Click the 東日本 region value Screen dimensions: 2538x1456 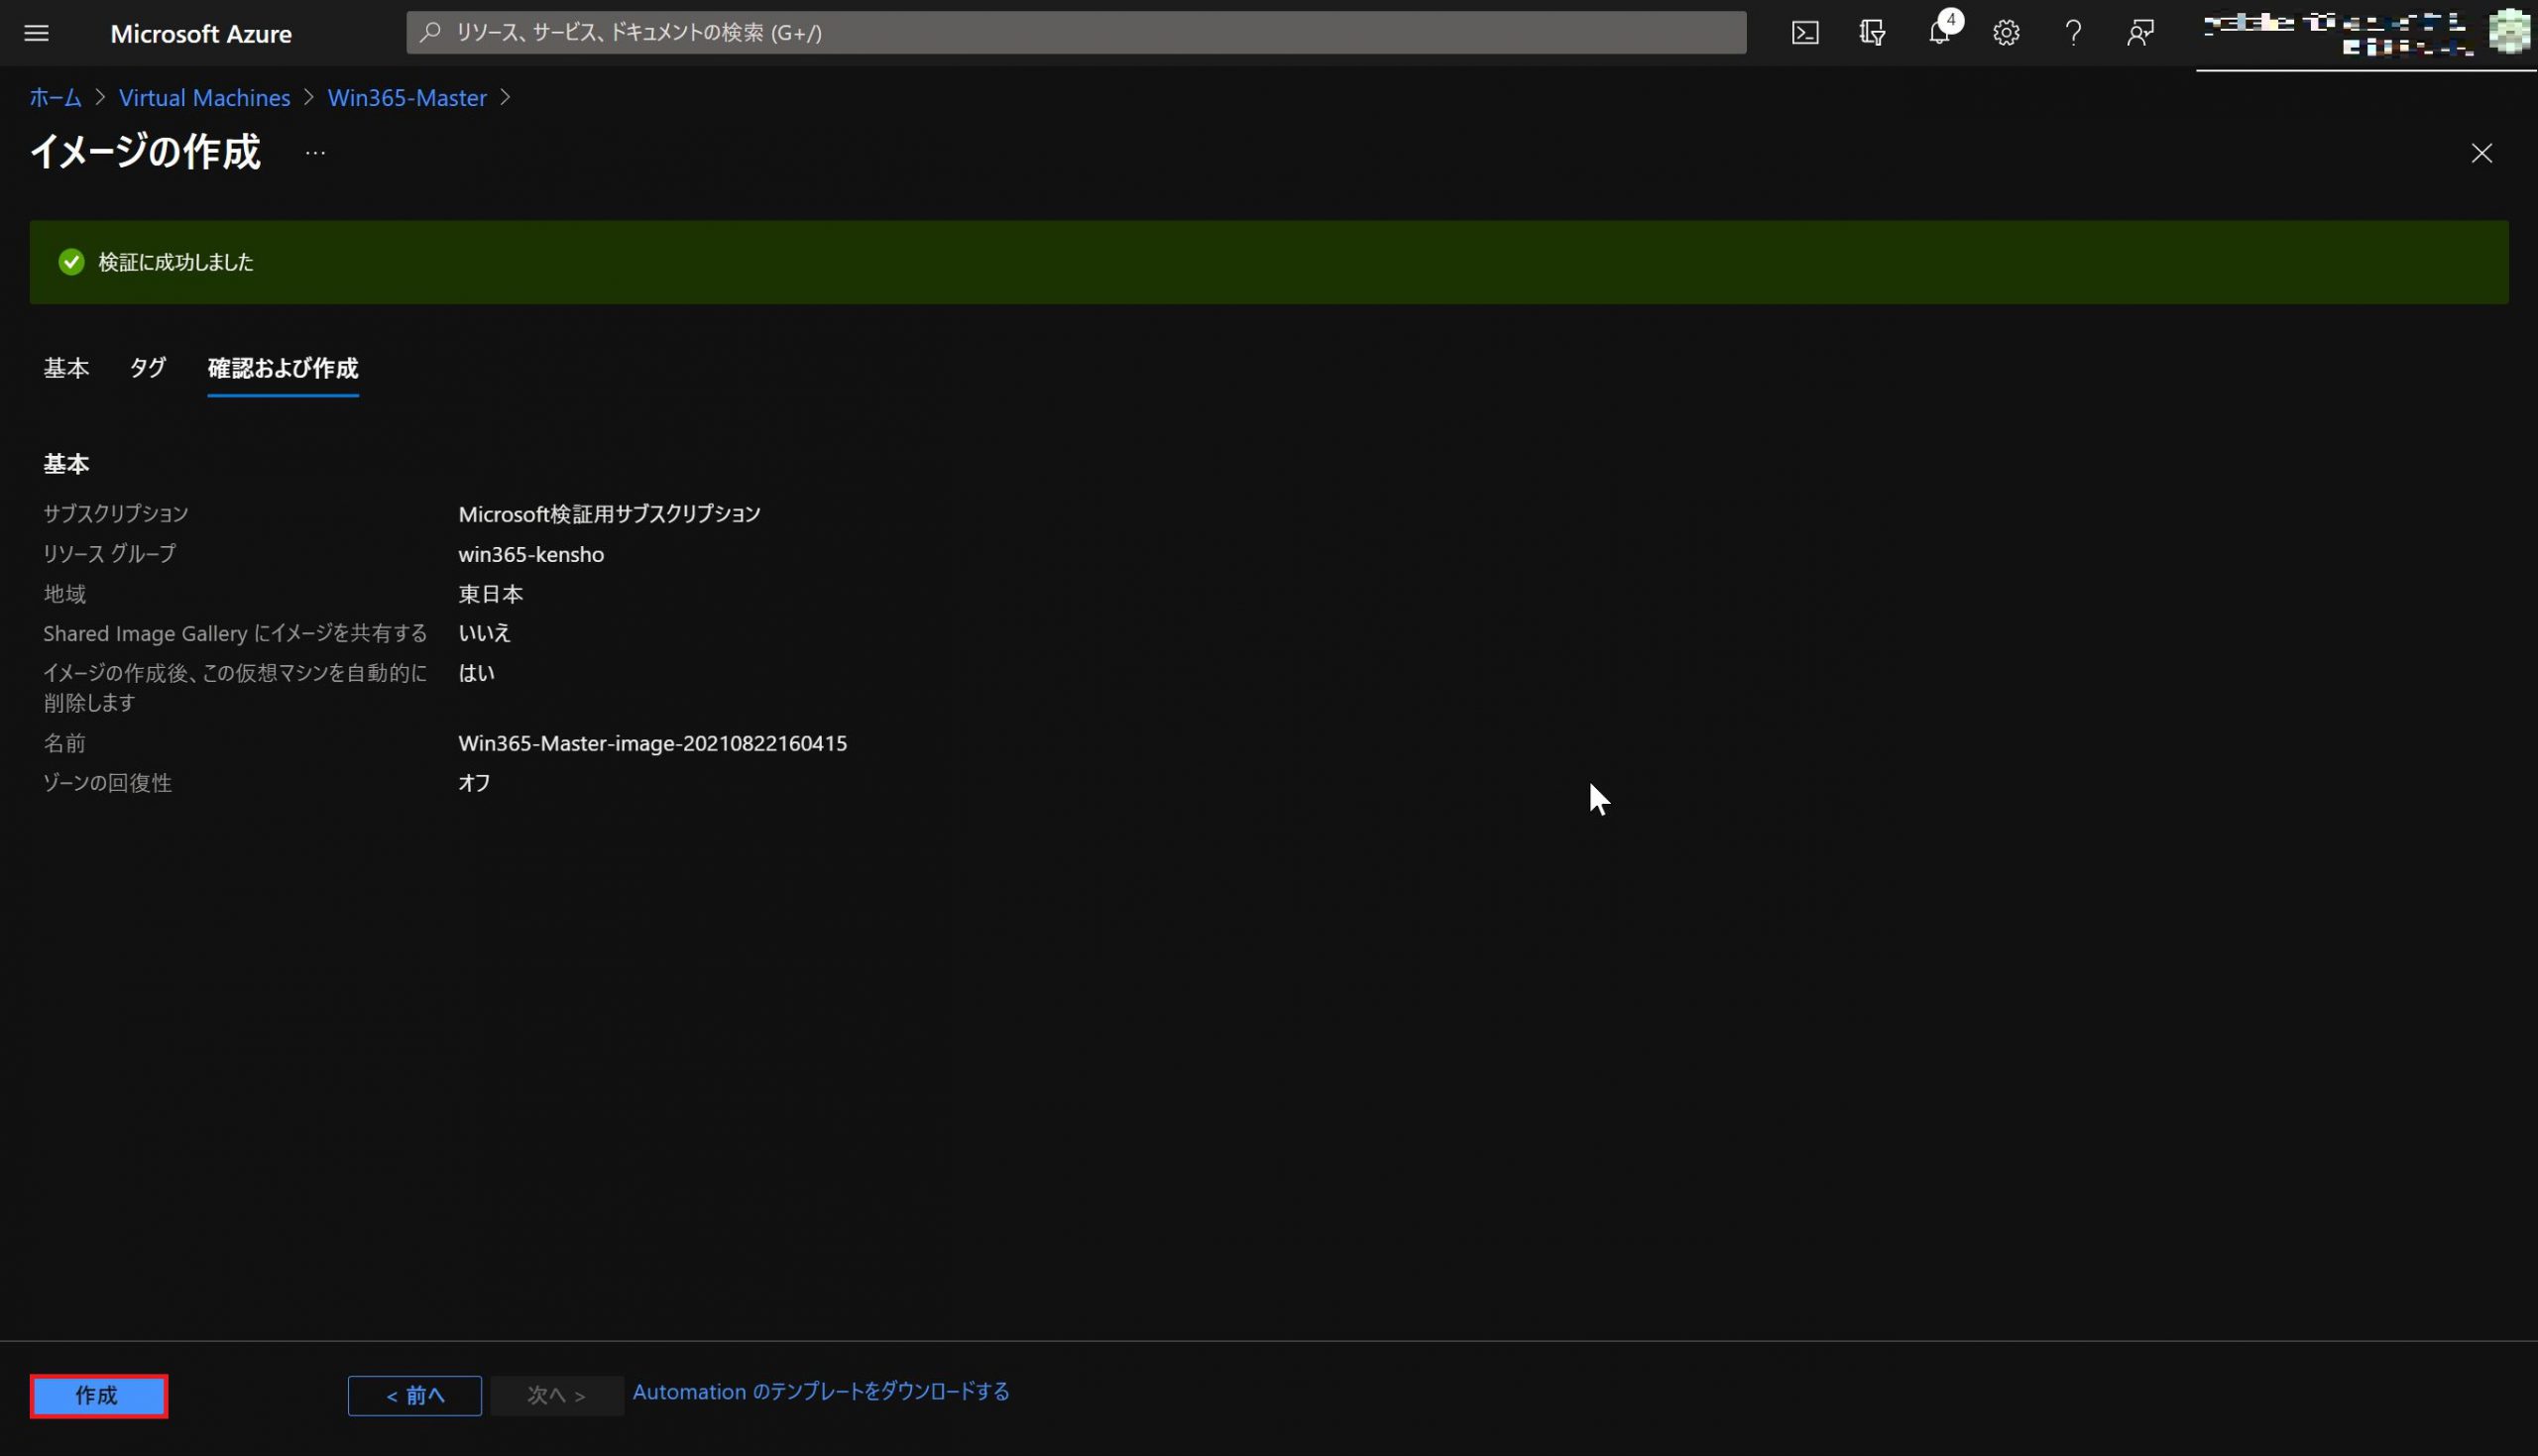[490, 594]
